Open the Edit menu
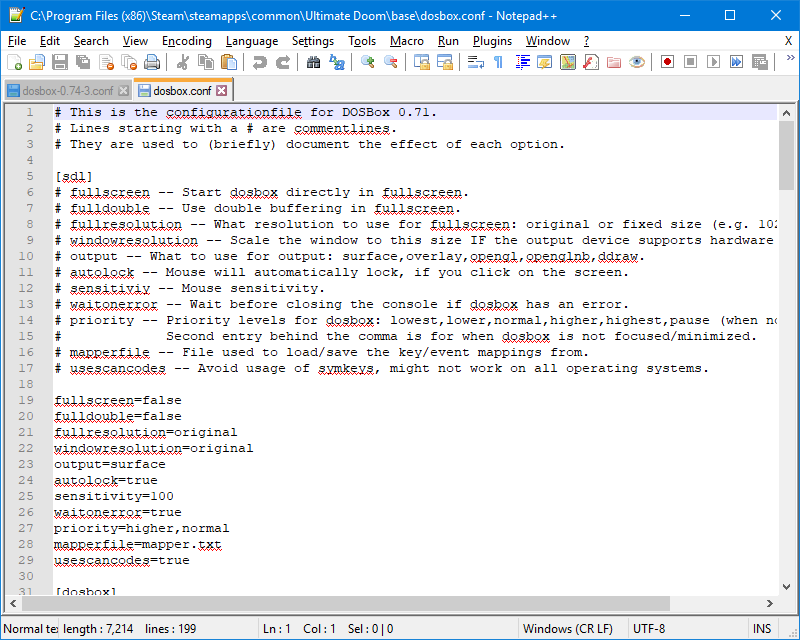The width and height of the screenshot is (800, 640). [49, 41]
